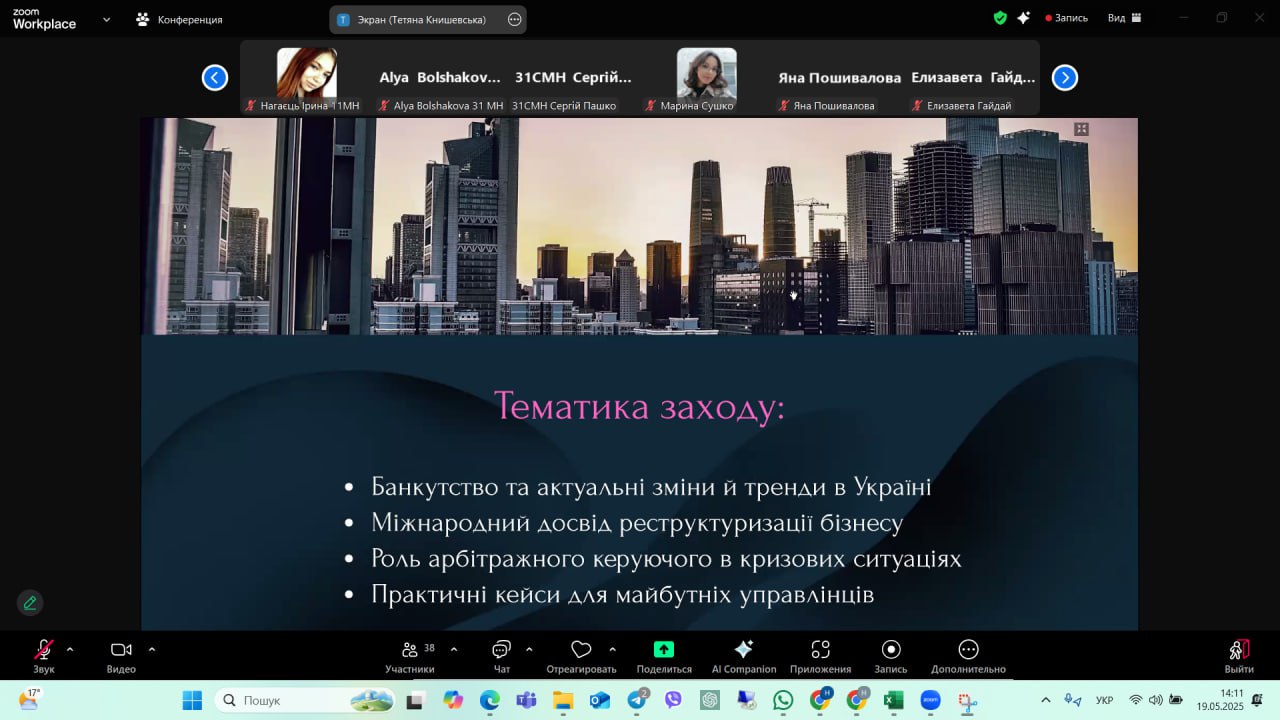Viewport: 1280px width, 720px height.
Task: Open the weather widget showing 17°
Action: (30, 699)
